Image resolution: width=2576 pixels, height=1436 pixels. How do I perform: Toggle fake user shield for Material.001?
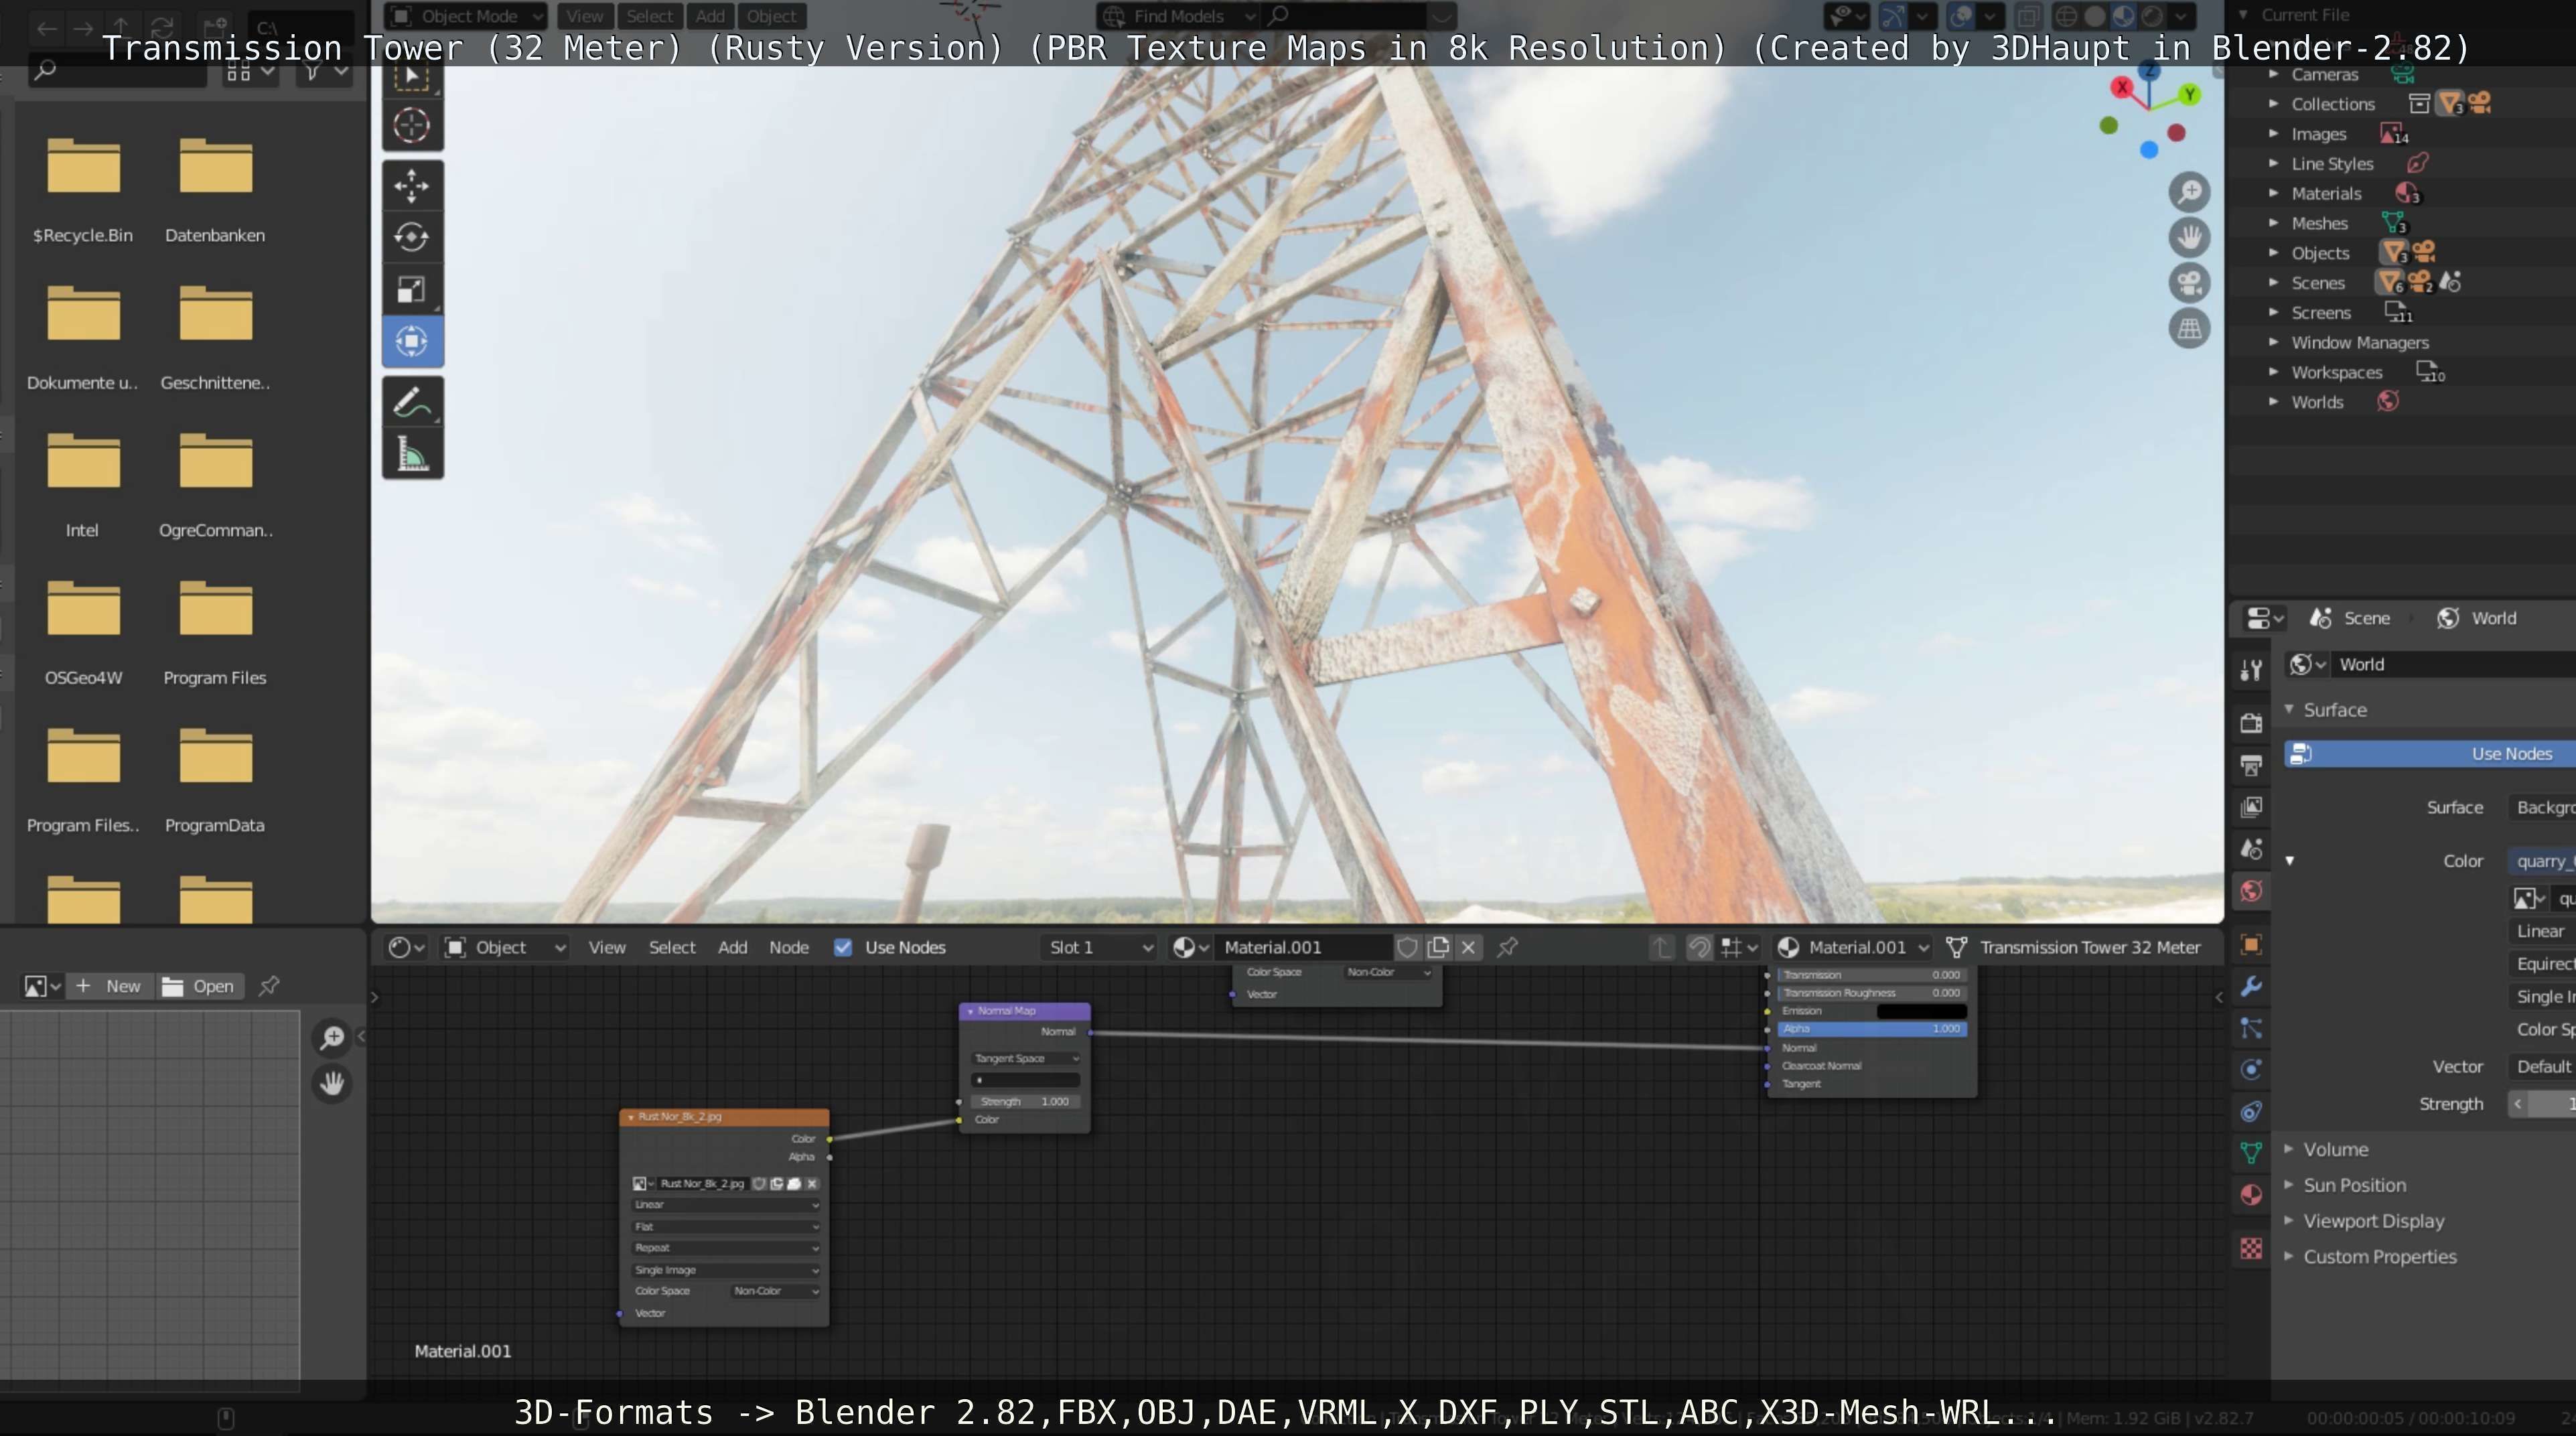tap(1407, 947)
